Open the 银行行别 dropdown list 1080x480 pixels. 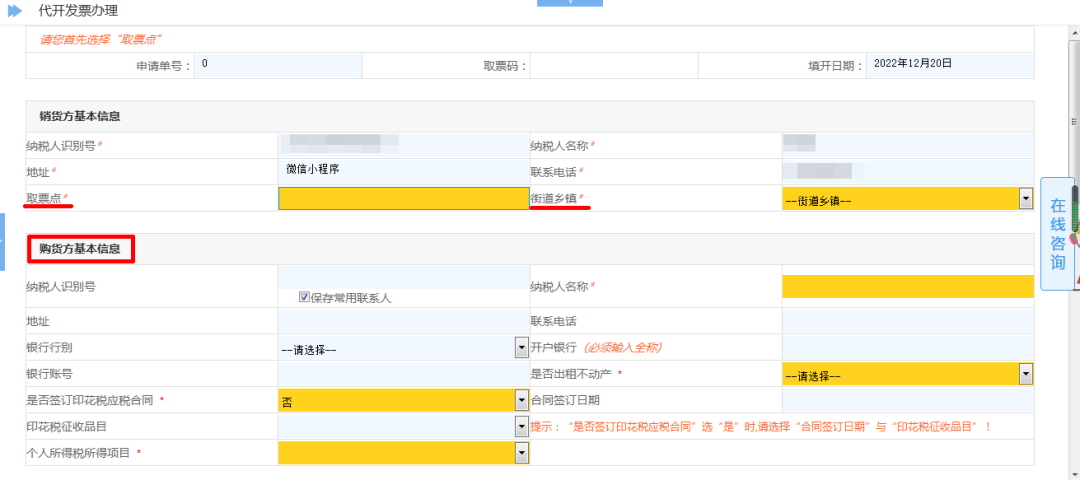[x=521, y=348]
